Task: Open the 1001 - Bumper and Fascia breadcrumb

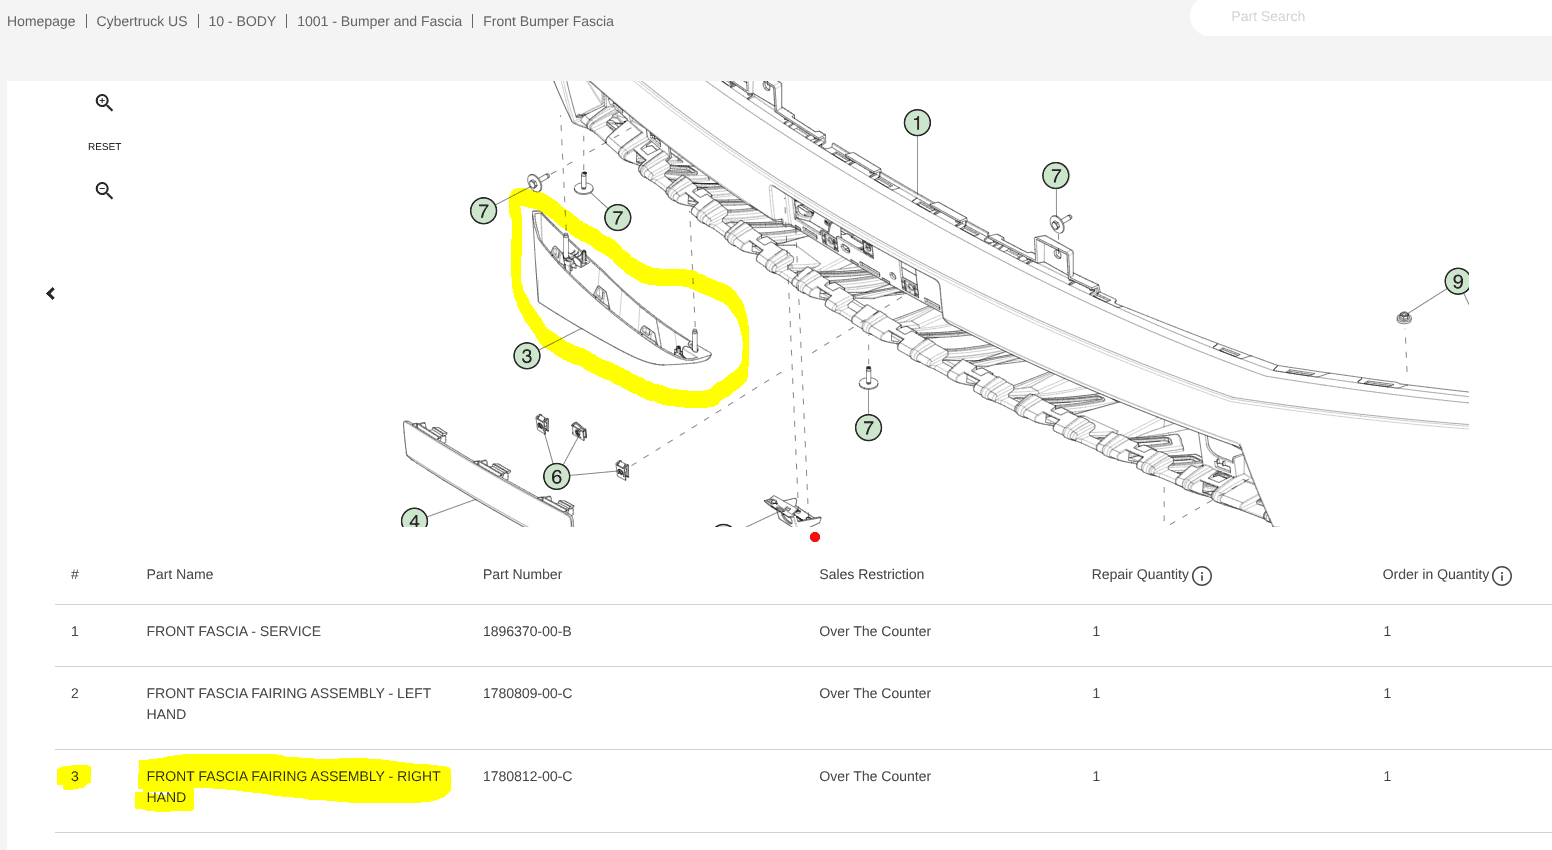Action: point(379,21)
